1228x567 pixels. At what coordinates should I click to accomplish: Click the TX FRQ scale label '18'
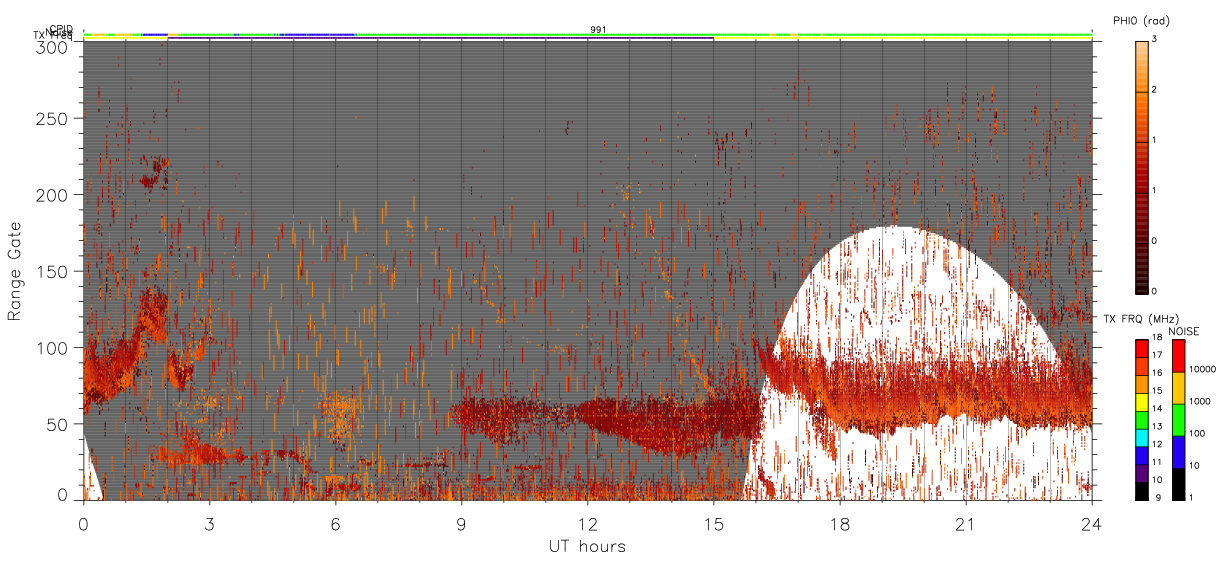(x=1157, y=337)
